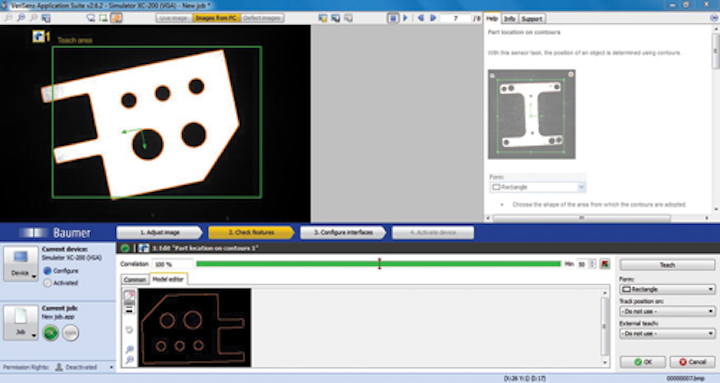Viewport: 720px width, 383px height.
Task: Click OK to confirm the feature
Action: (x=643, y=362)
